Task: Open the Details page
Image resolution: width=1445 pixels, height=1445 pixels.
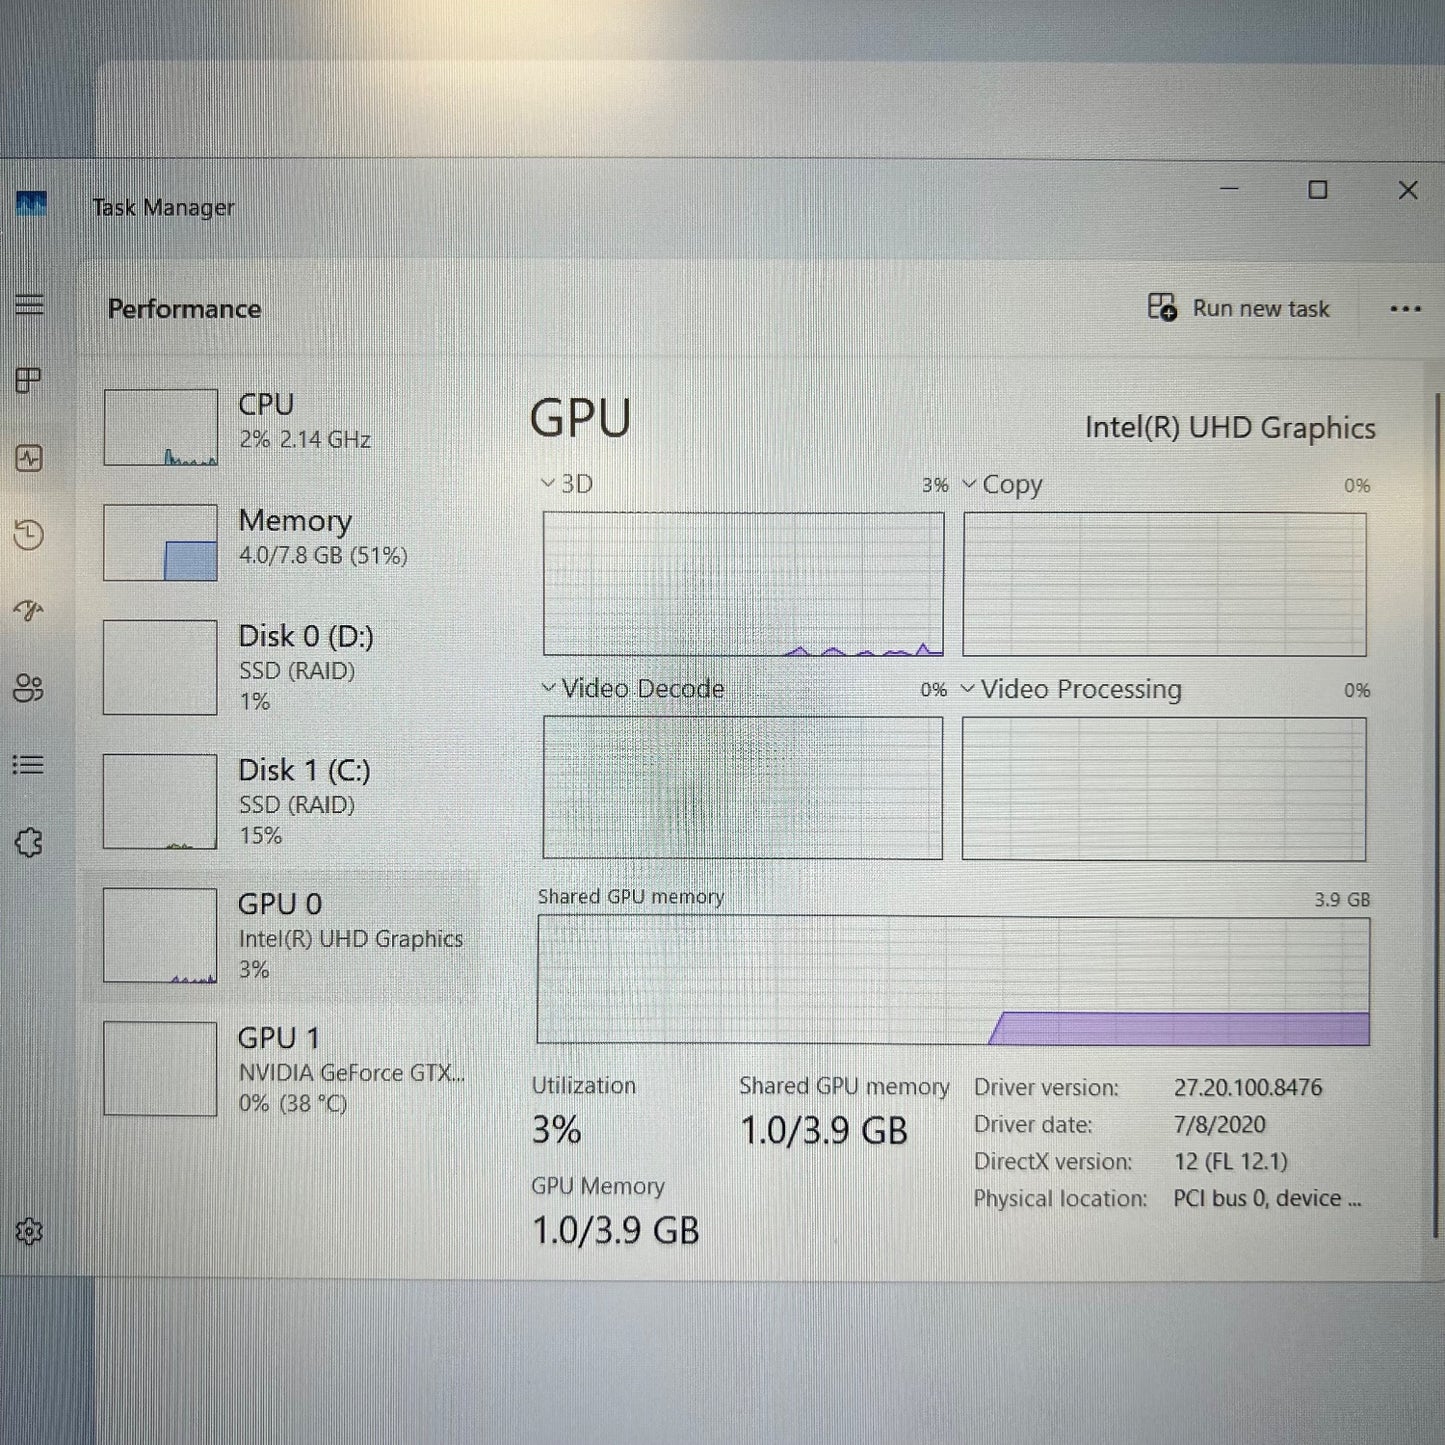Action: 28,765
